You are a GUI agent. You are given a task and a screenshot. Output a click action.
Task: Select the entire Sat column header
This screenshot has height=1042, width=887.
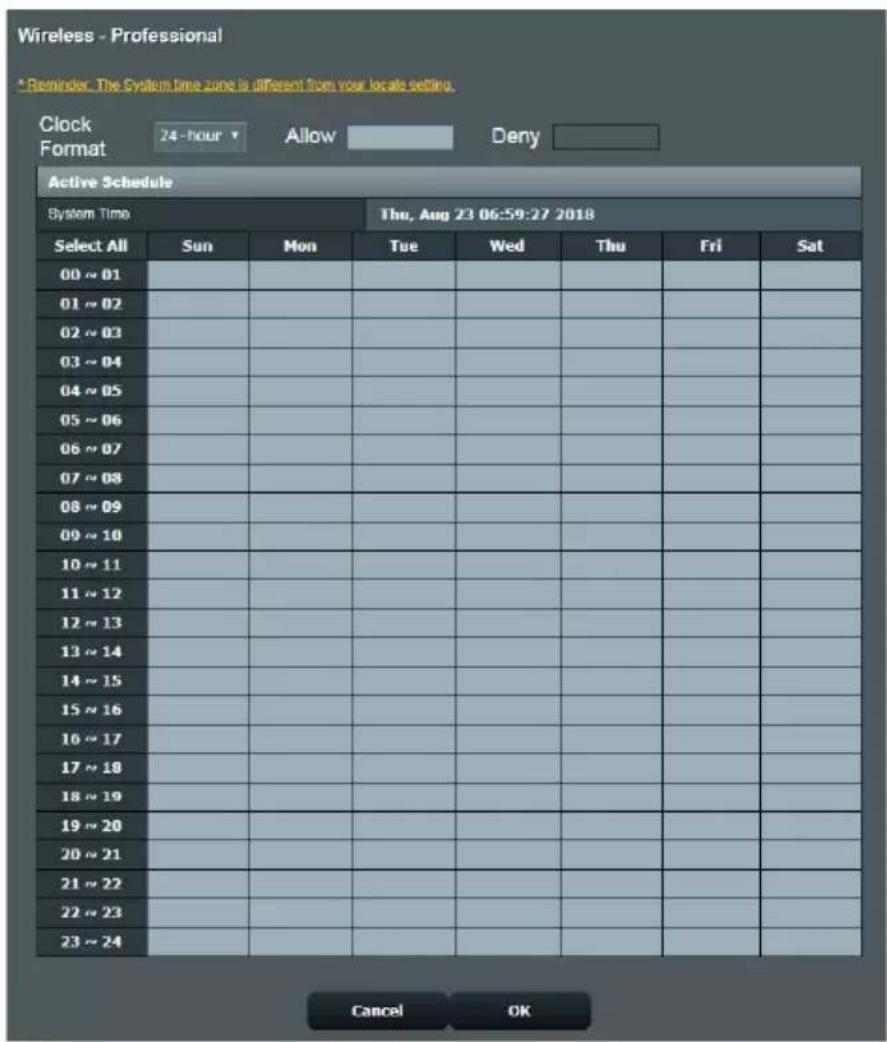coord(811,246)
